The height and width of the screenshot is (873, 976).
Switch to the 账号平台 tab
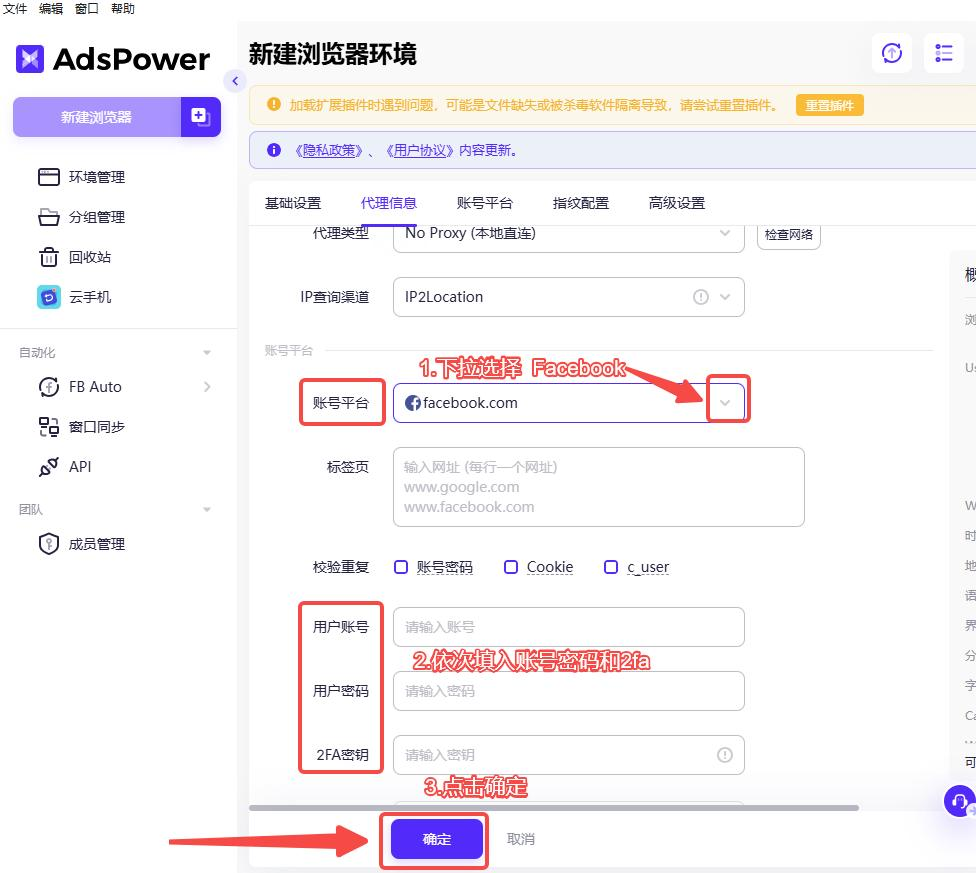[484, 203]
